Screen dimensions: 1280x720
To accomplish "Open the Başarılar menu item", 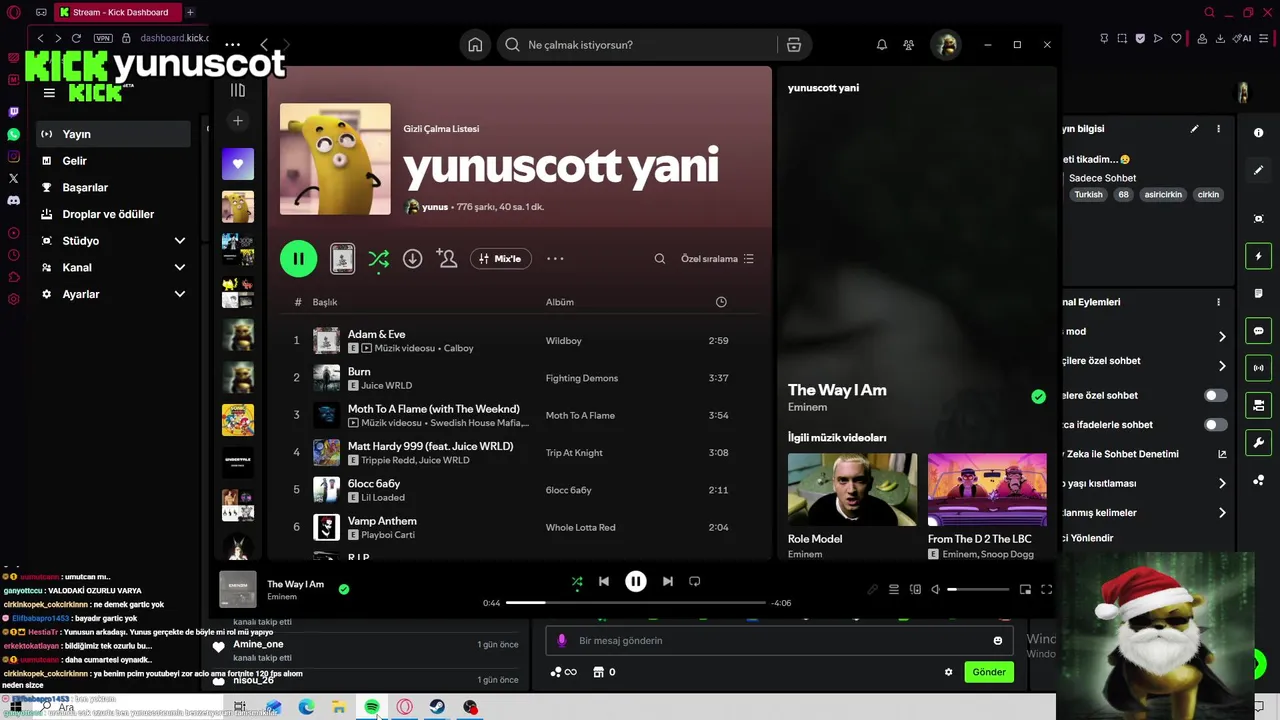I will 113,187.
